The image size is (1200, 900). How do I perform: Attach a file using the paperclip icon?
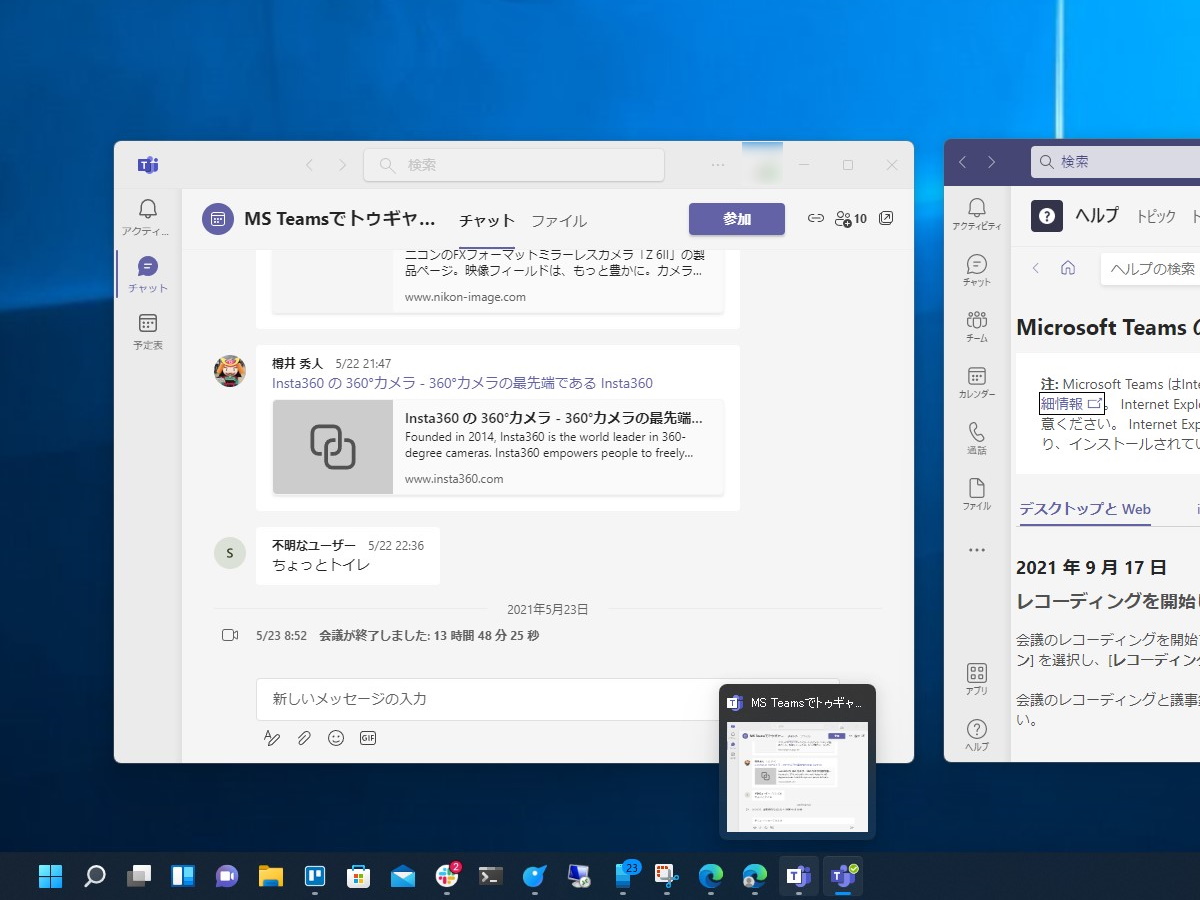304,738
